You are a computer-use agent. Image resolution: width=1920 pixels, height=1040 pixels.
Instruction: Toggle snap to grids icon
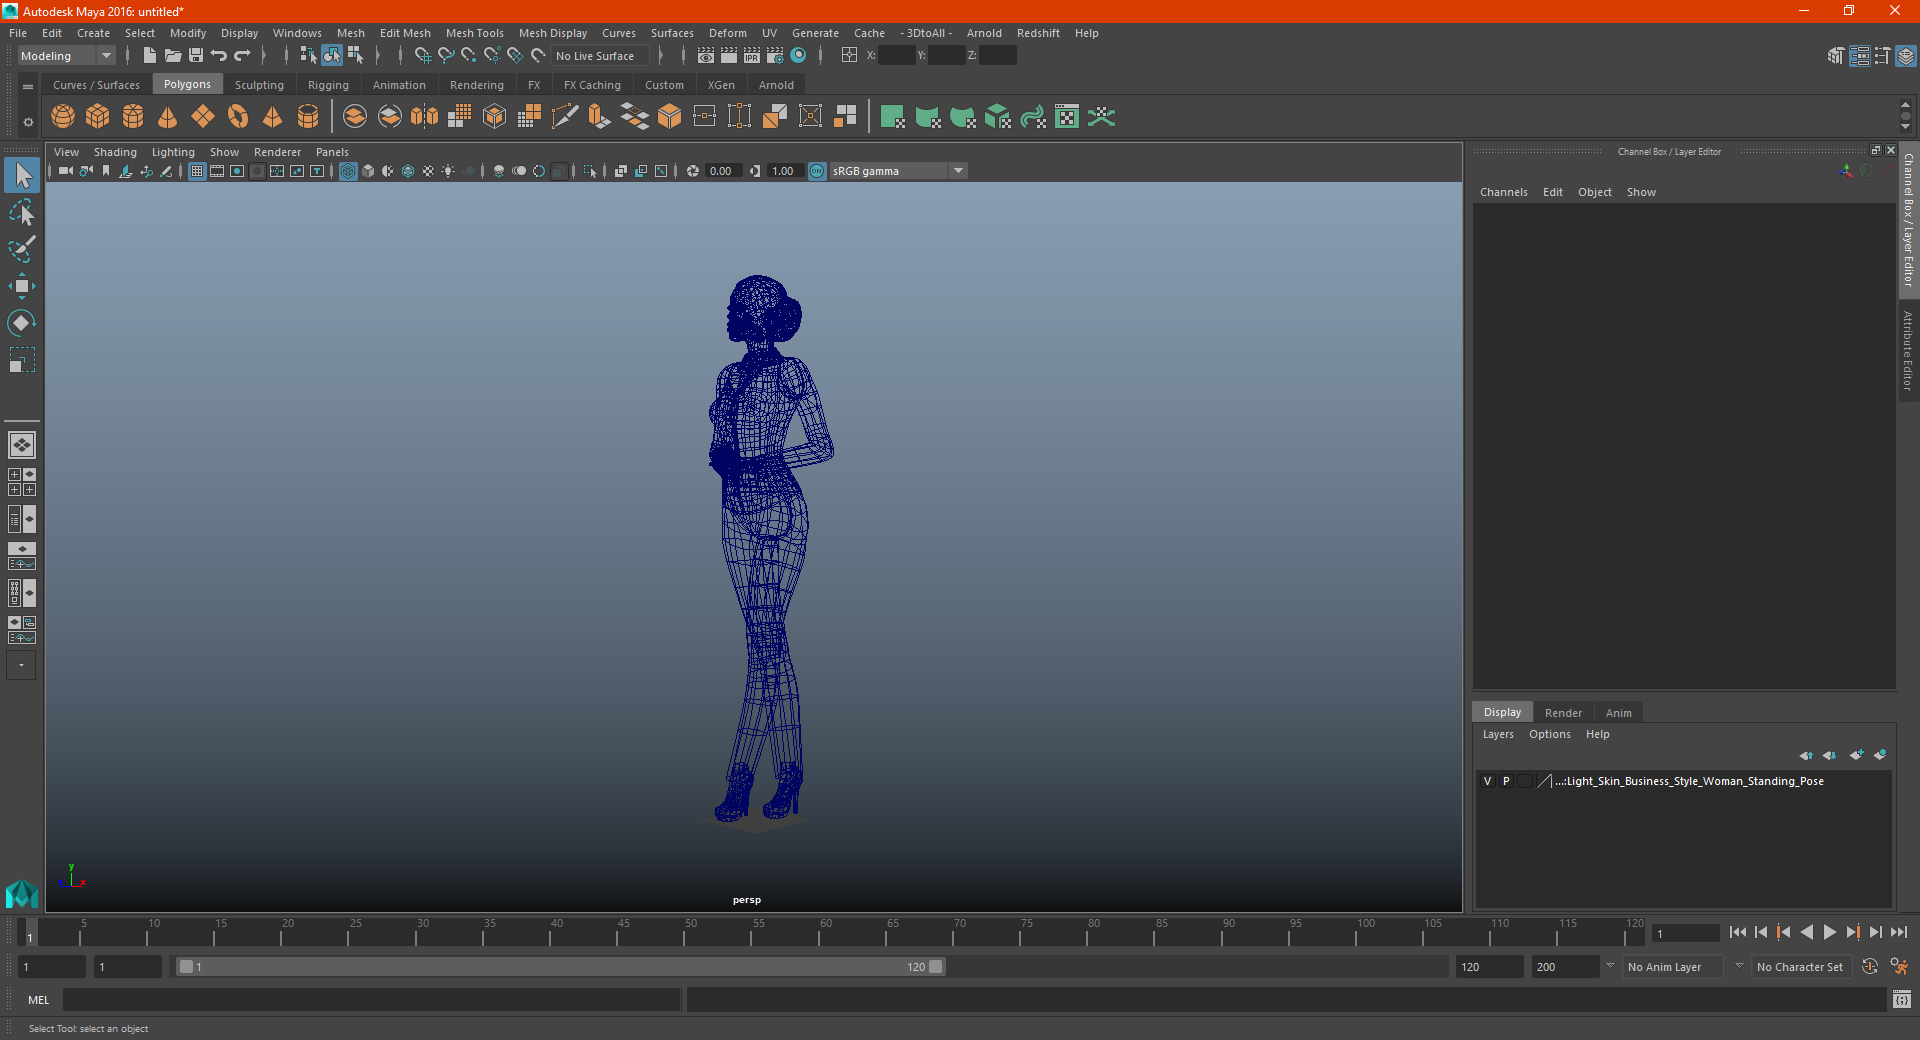[x=423, y=56]
